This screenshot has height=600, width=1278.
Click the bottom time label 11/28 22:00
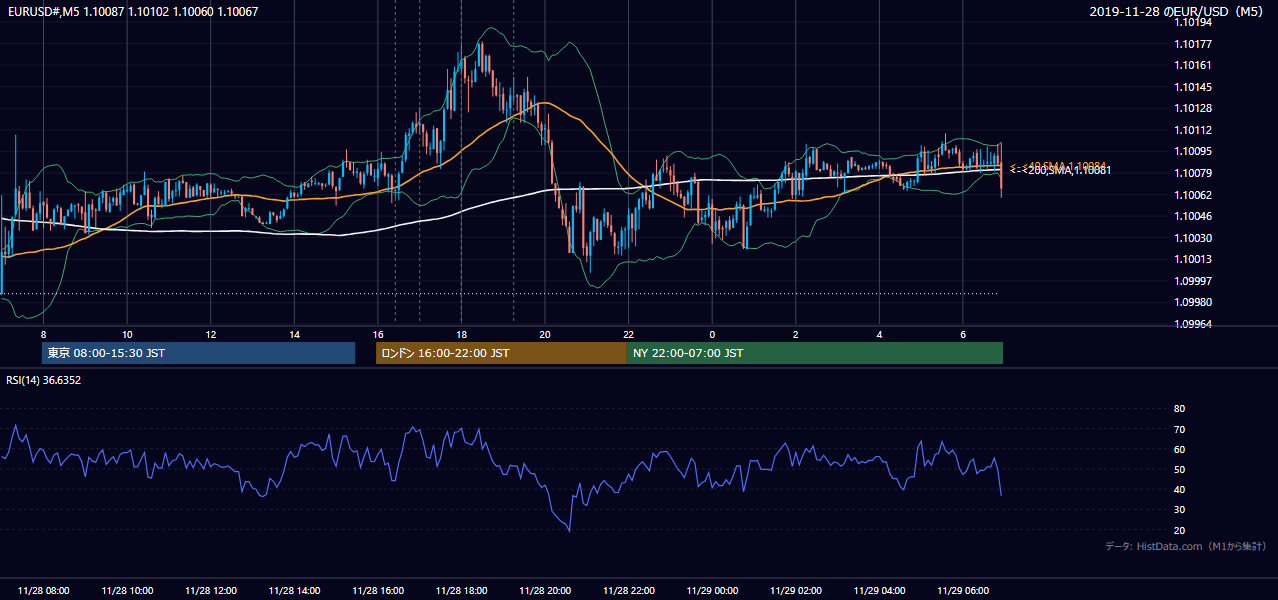point(628,591)
